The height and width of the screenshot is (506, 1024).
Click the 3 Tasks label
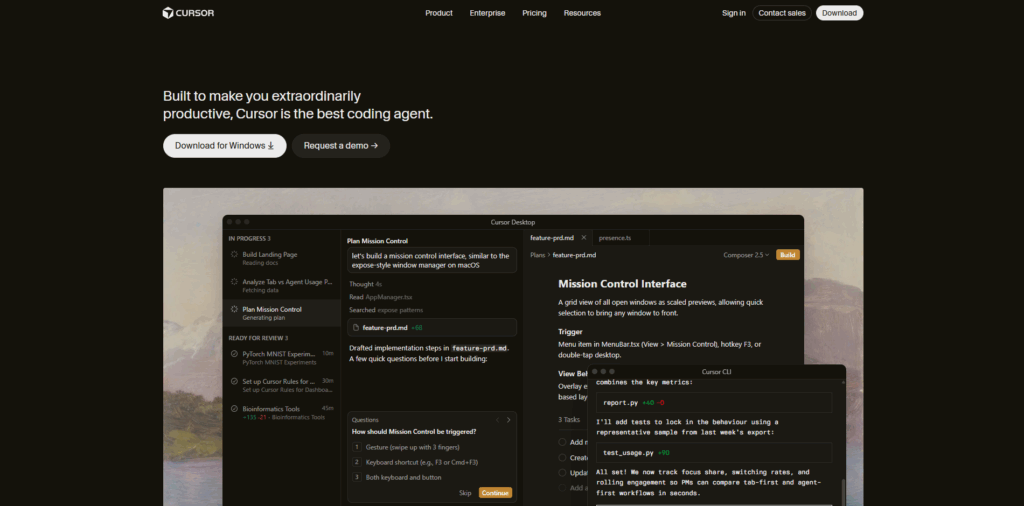pos(569,420)
